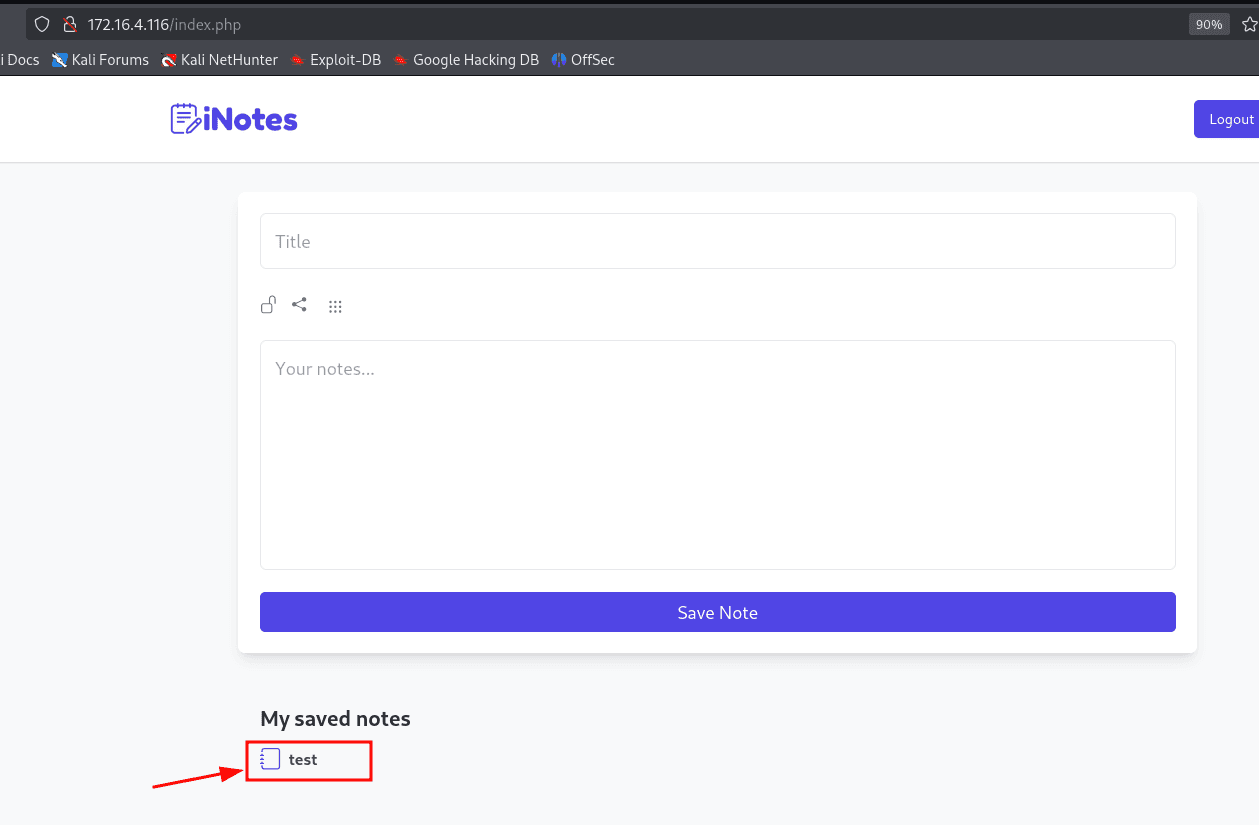Screen dimensions: 1259x825
Task: Open the saved note named test
Action: pyautogui.click(x=302, y=760)
